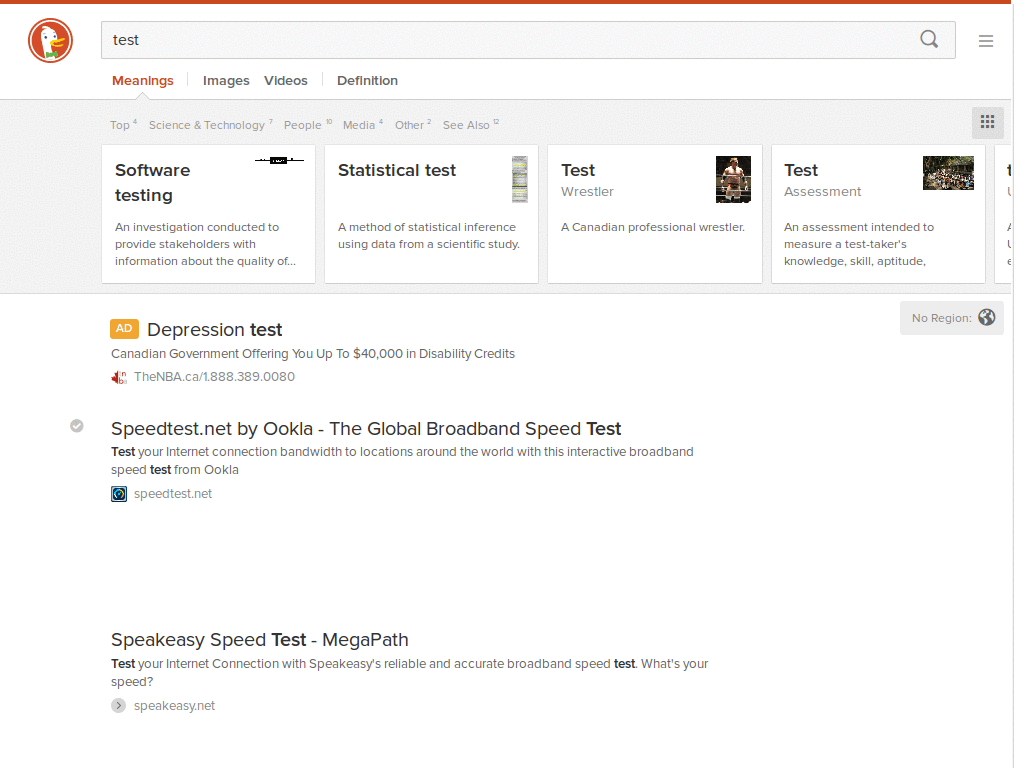
Task: Filter meanings by Media
Action: pyautogui.click(x=362, y=125)
